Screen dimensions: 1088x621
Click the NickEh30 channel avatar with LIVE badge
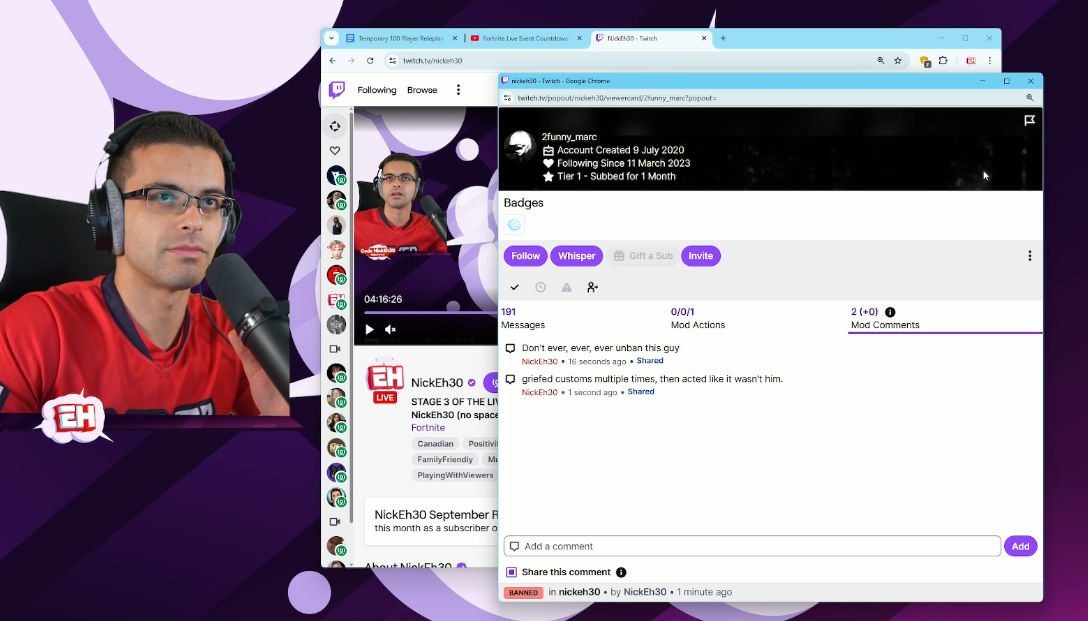pos(385,382)
